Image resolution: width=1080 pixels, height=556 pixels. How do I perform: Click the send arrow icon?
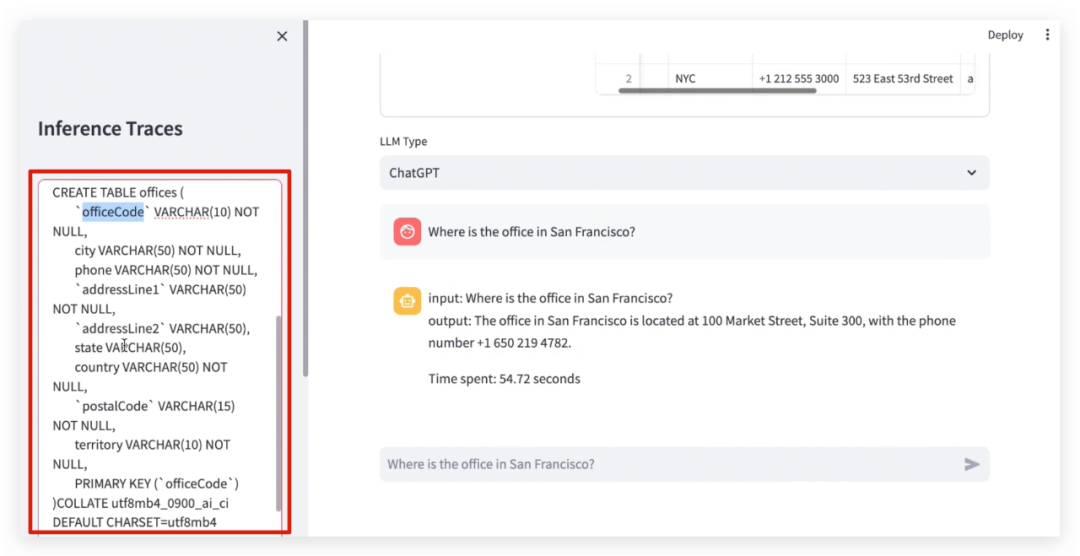[x=971, y=464]
